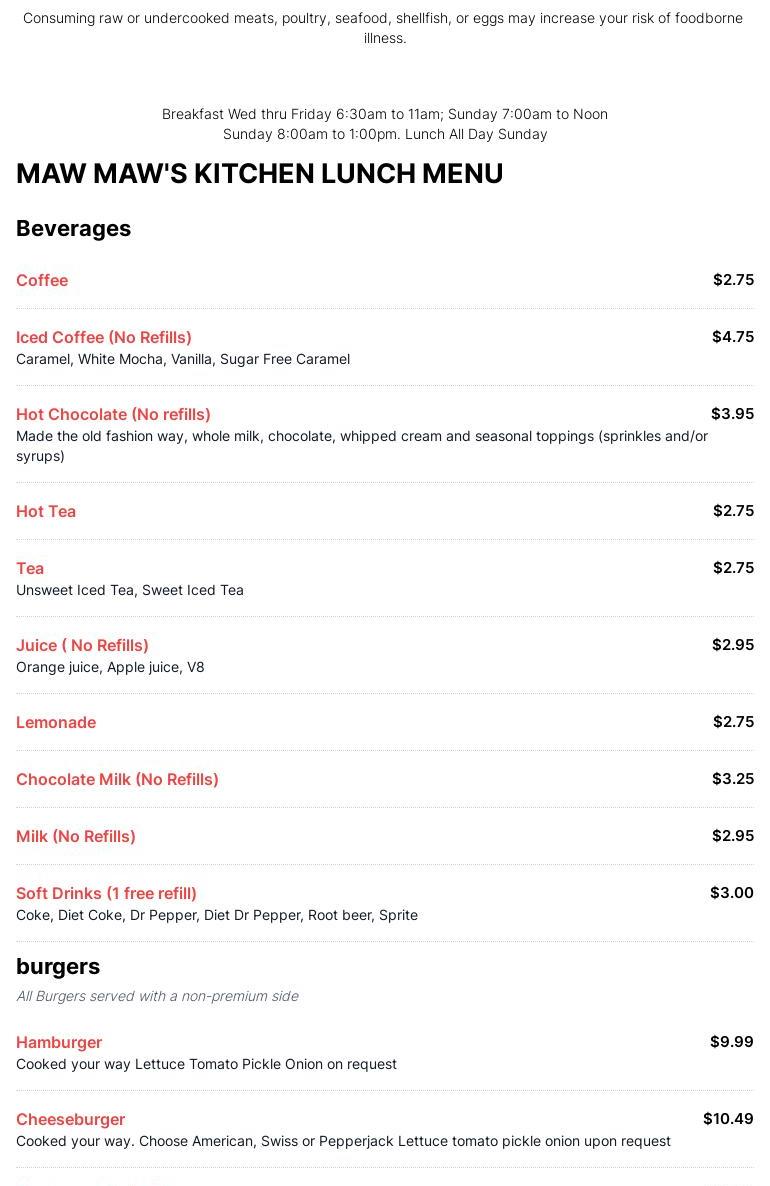Select Chocolate Milk (No Refills)

tap(117, 779)
